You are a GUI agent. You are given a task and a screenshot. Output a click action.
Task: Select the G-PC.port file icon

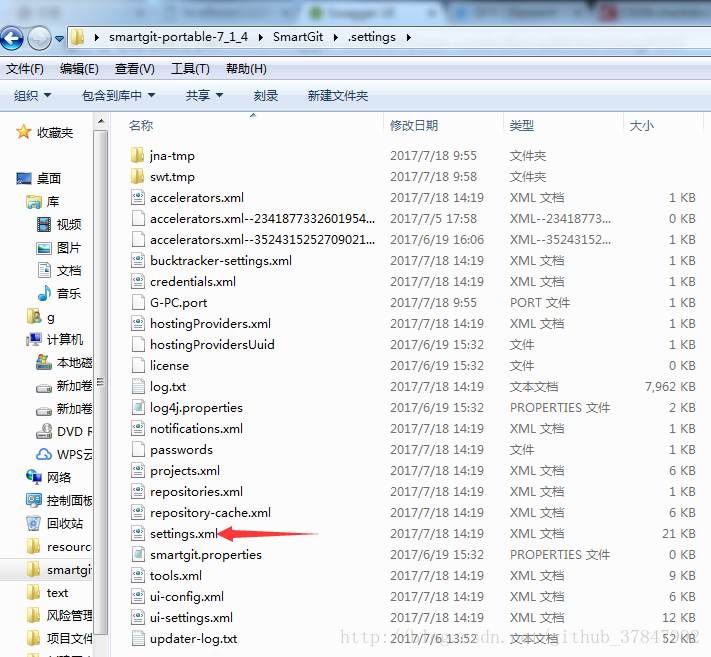tap(138, 302)
